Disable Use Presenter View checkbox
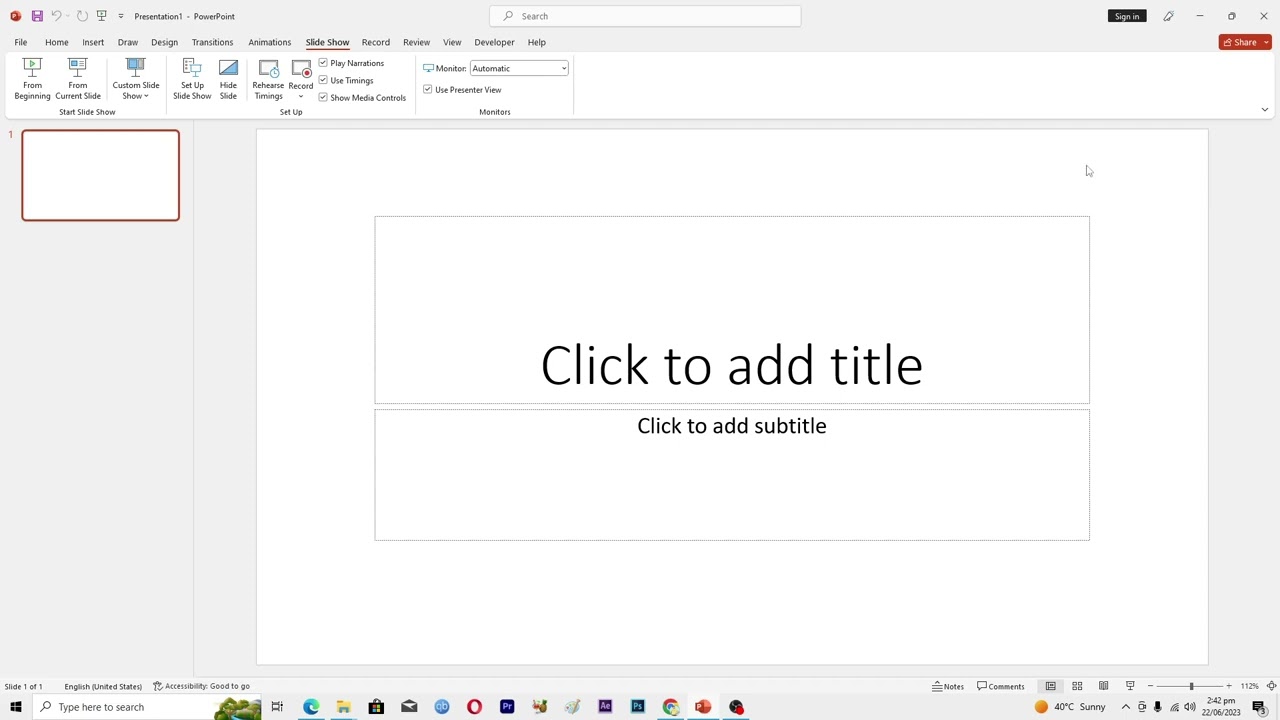The width and height of the screenshot is (1280, 720). [428, 89]
